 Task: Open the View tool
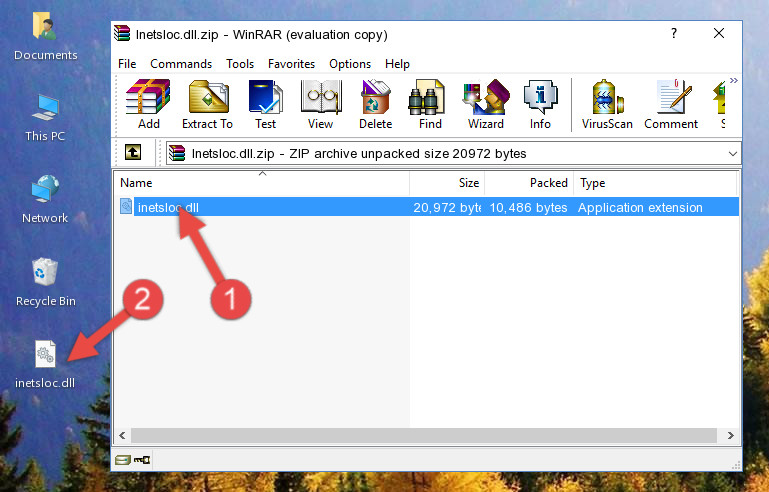(x=321, y=104)
